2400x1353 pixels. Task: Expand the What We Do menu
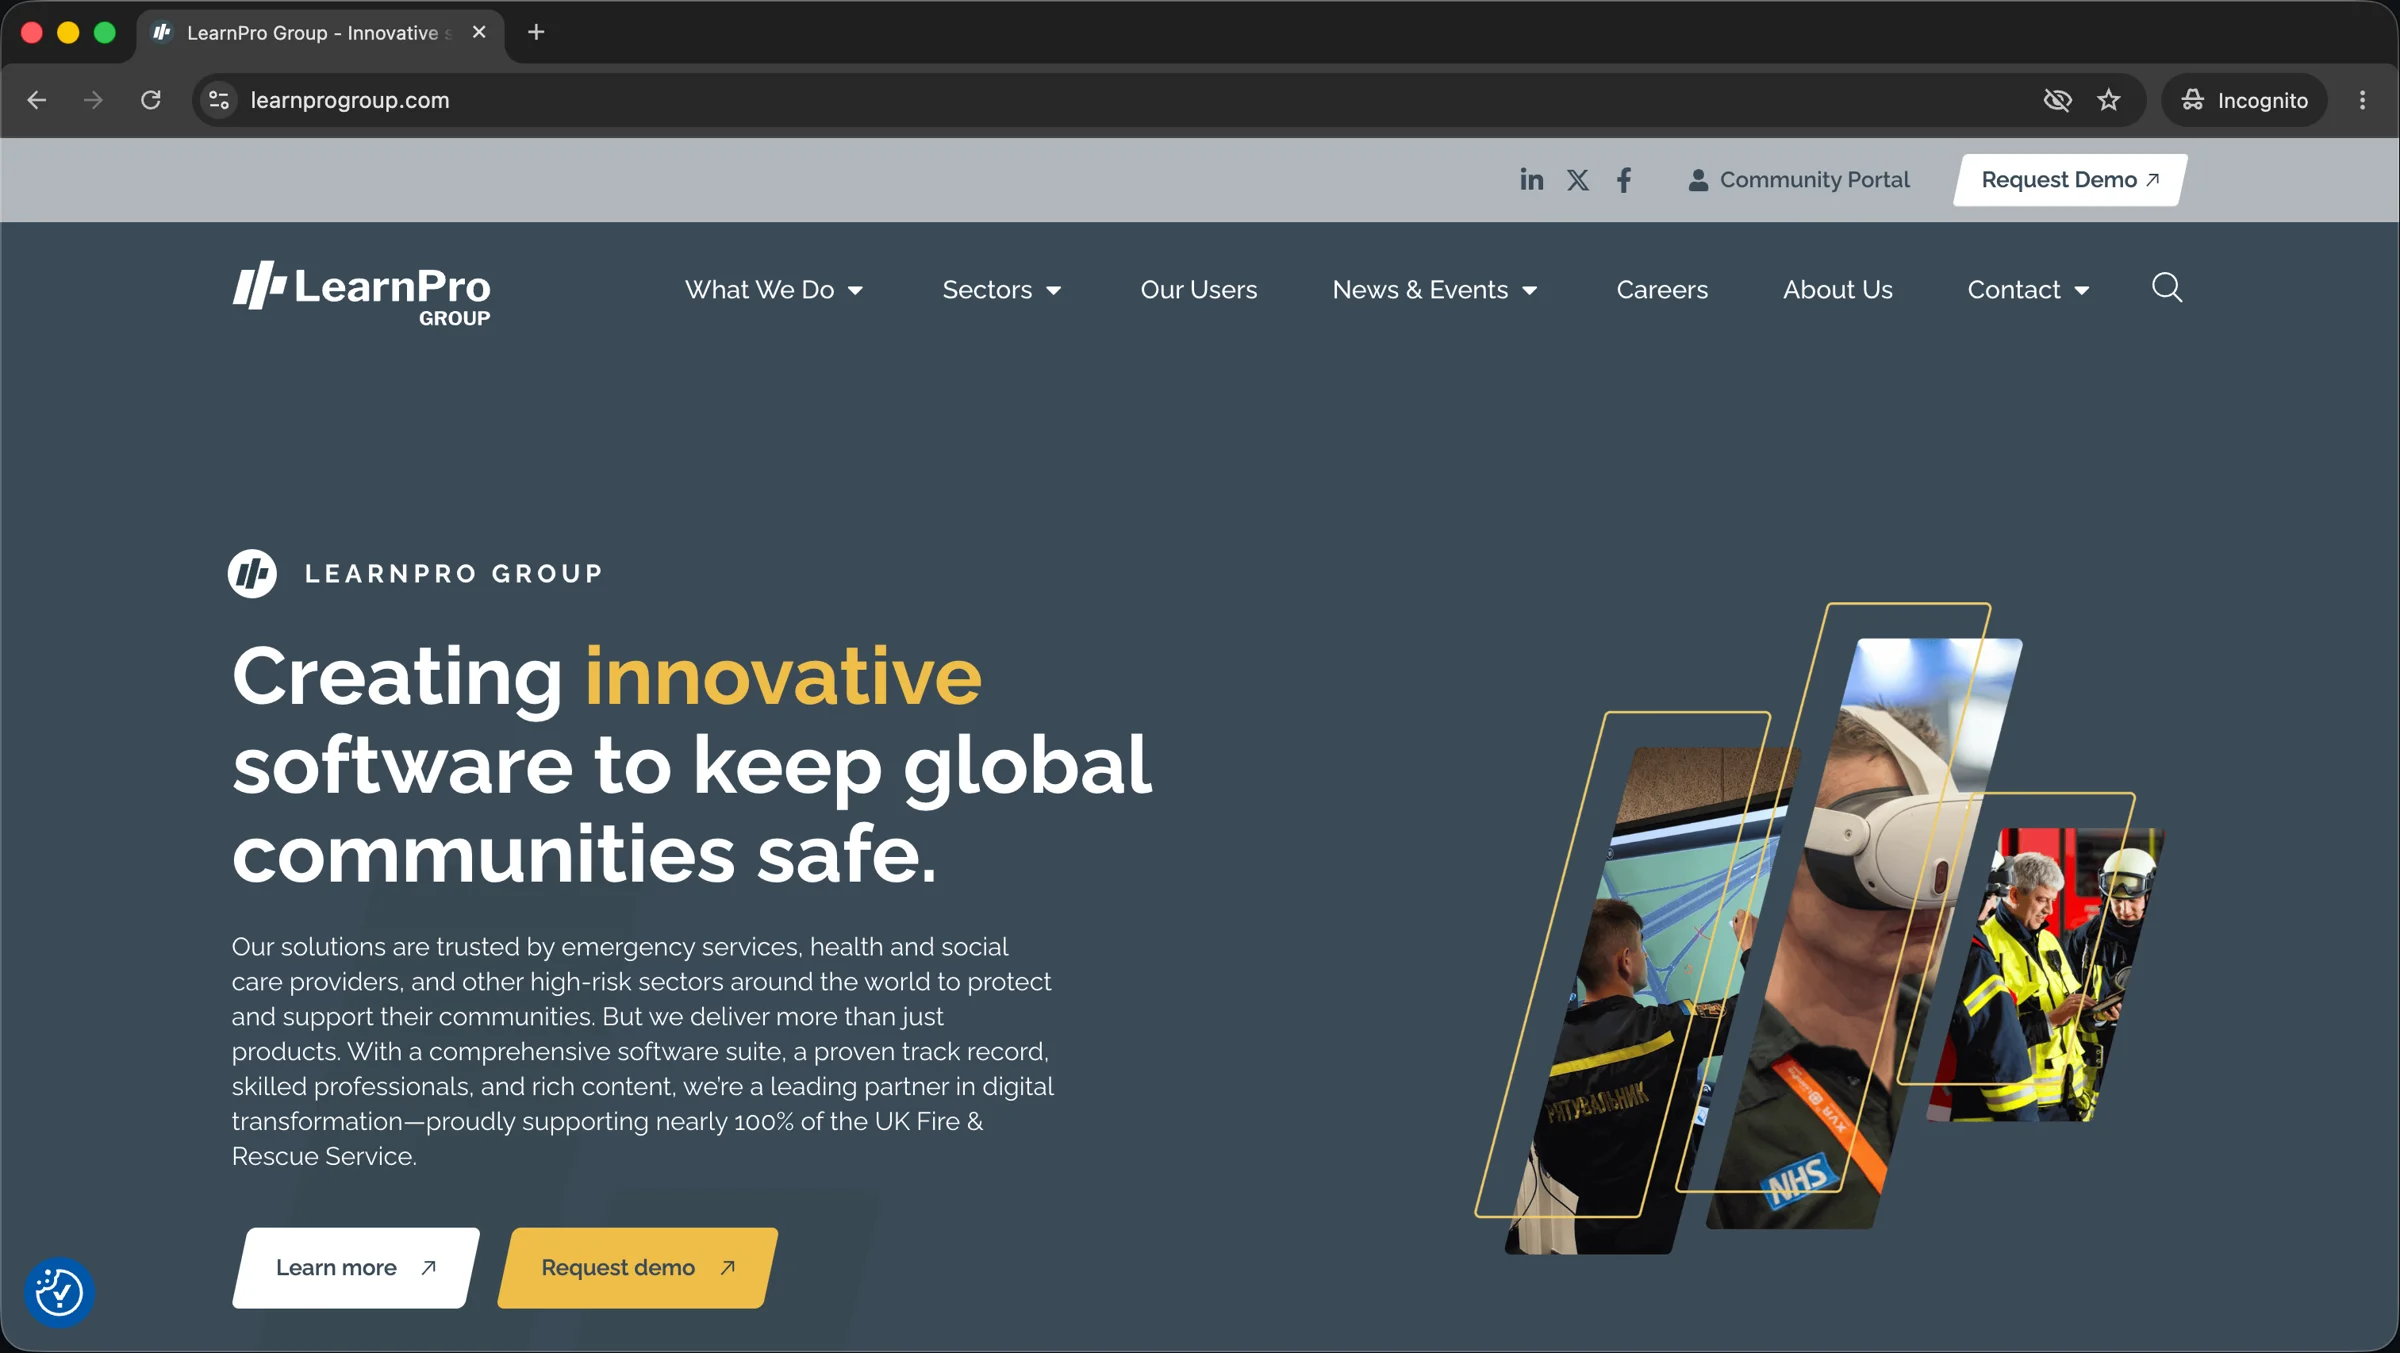(x=773, y=290)
